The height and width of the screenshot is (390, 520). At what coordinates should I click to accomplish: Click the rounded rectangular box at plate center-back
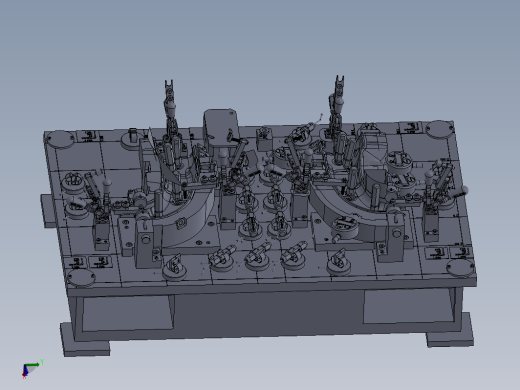[x=221, y=129]
